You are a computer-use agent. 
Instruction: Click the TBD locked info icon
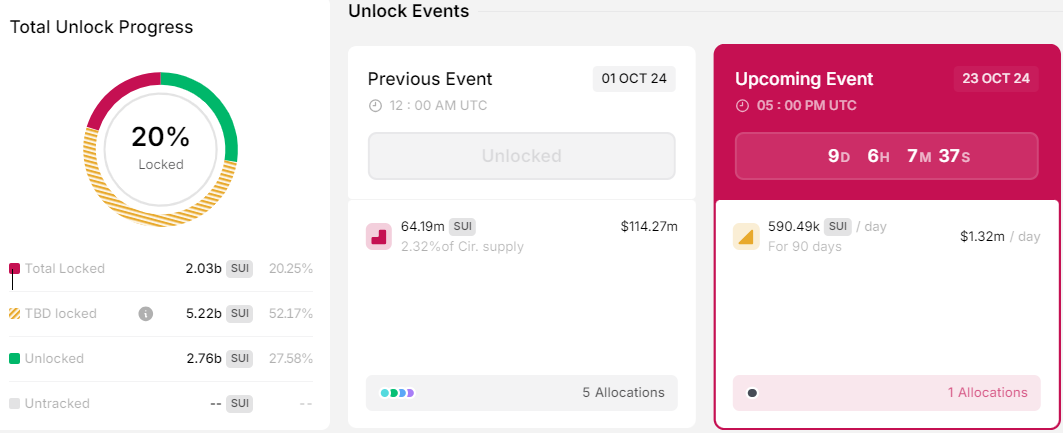coord(145,314)
